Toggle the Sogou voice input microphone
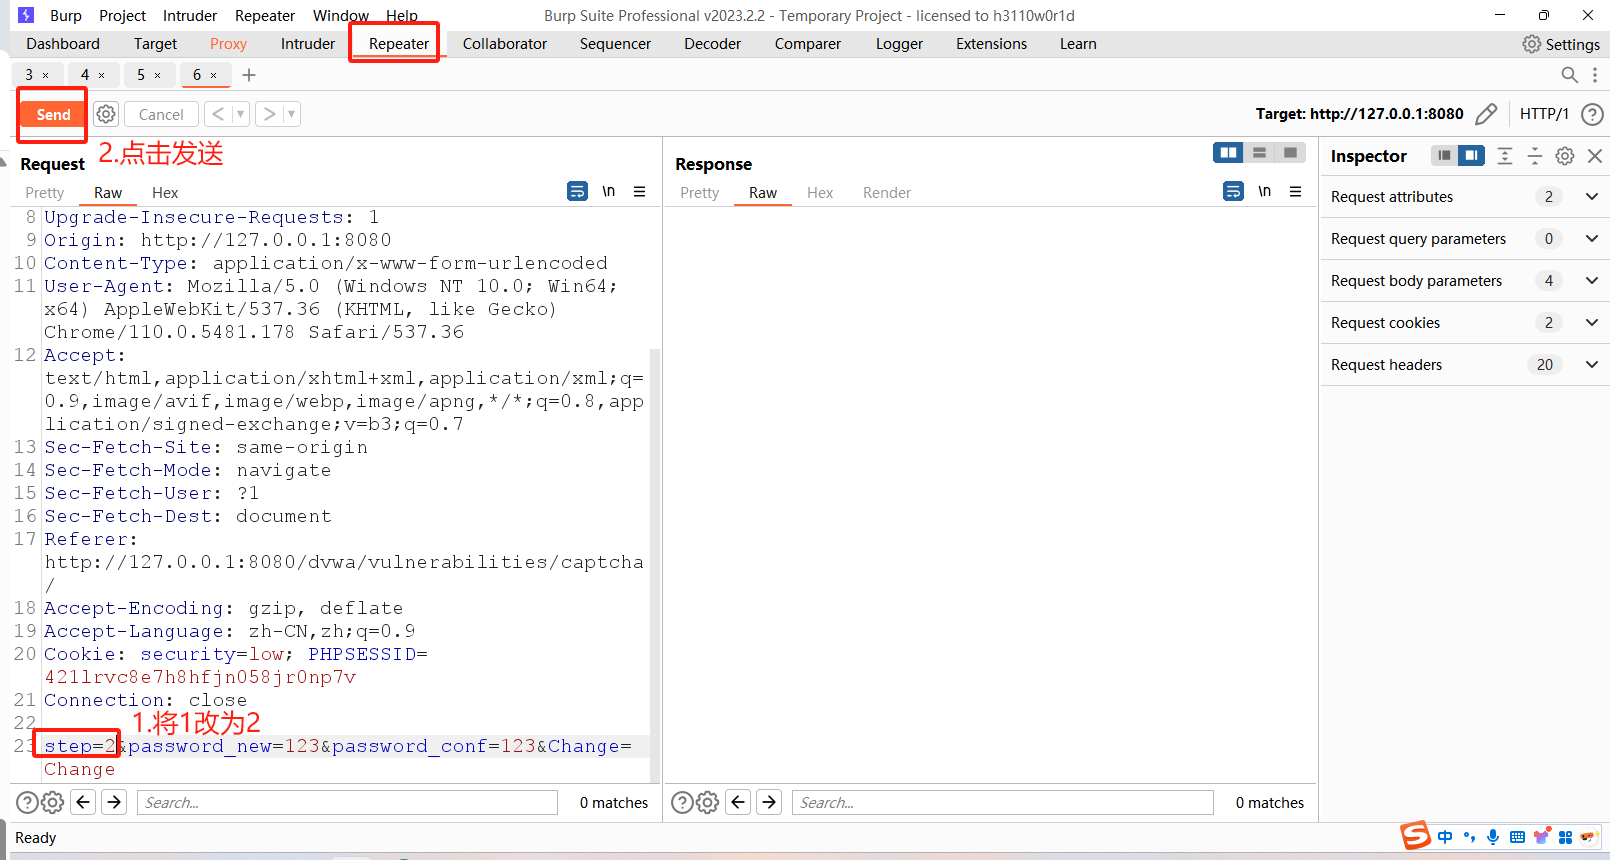This screenshot has width=1610, height=860. click(1493, 837)
